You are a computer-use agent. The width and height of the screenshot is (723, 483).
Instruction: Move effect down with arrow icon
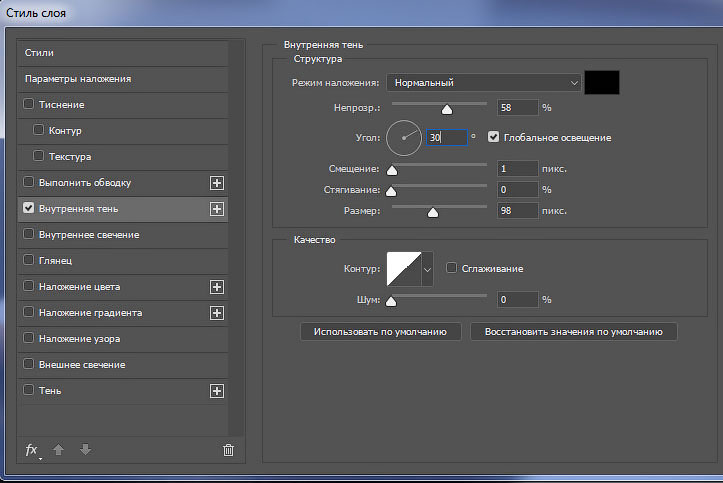[85, 449]
